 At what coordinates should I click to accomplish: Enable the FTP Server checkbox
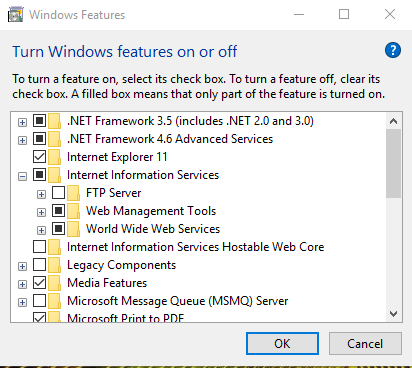click(x=59, y=192)
